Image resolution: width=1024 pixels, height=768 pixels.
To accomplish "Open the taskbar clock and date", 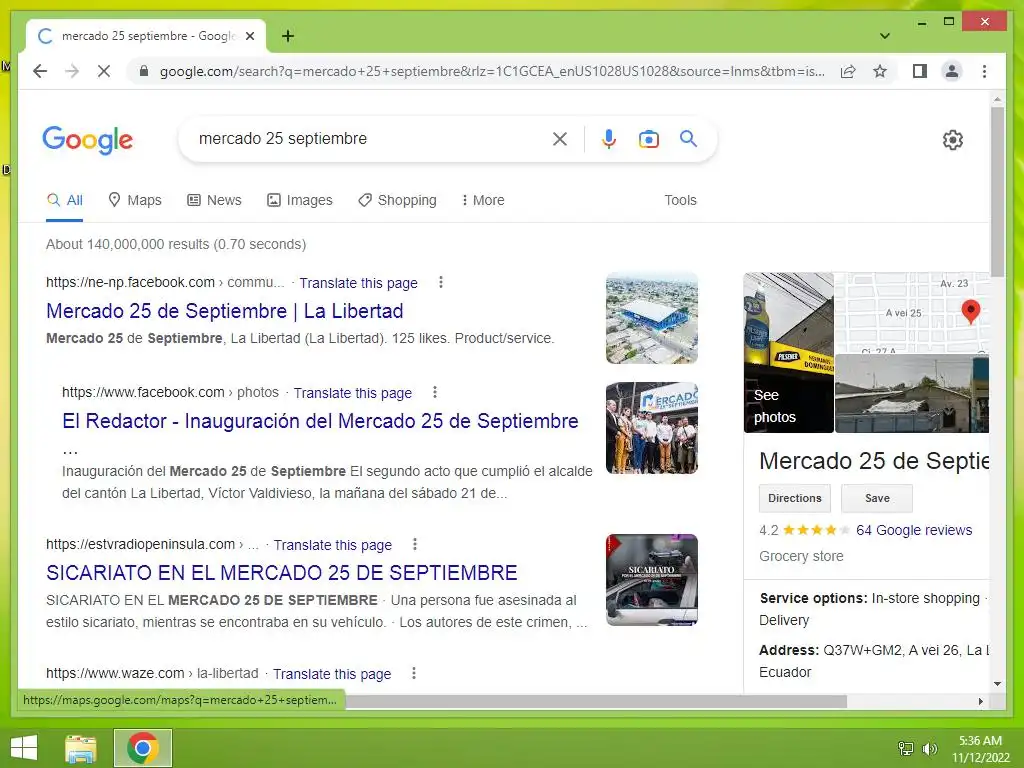I will point(980,749).
